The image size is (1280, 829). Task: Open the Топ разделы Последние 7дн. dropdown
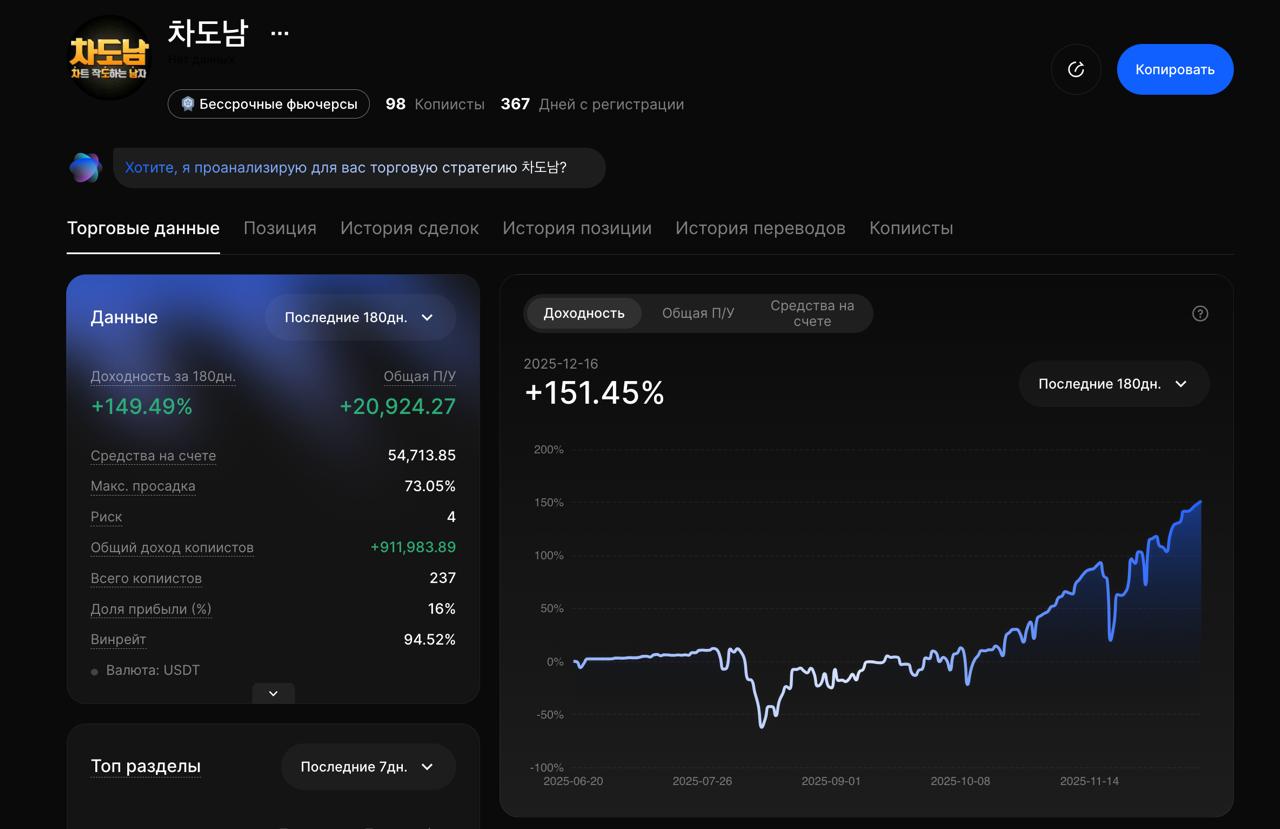pos(367,767)
